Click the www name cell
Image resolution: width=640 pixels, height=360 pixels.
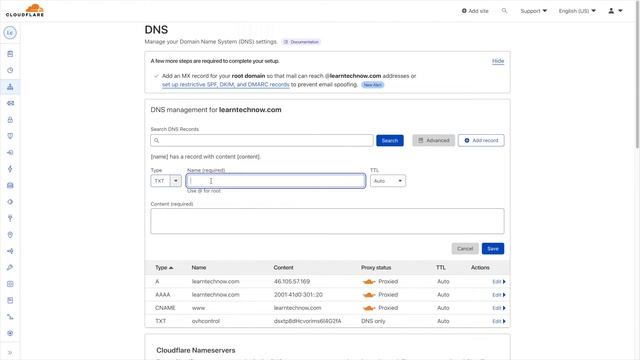pos(198,308)
